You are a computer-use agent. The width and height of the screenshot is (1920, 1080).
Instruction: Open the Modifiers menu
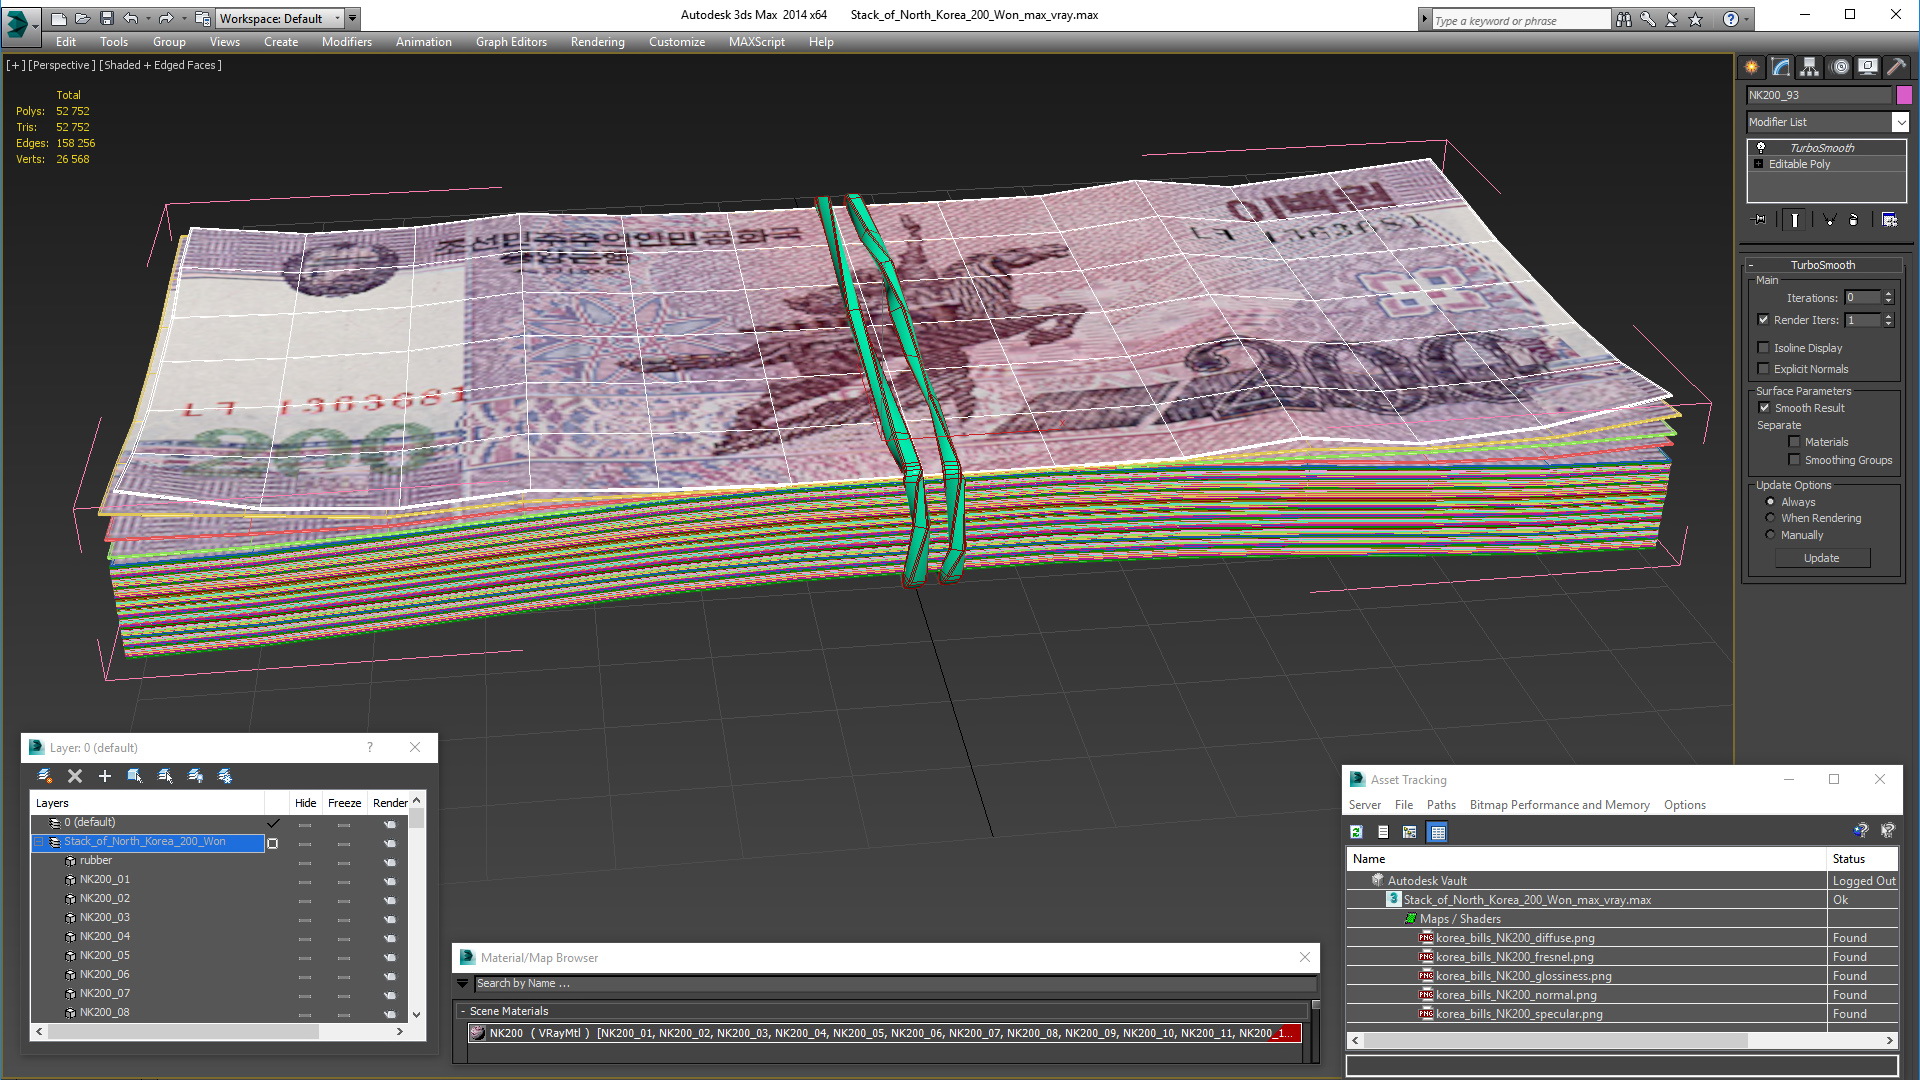[347, 42]
